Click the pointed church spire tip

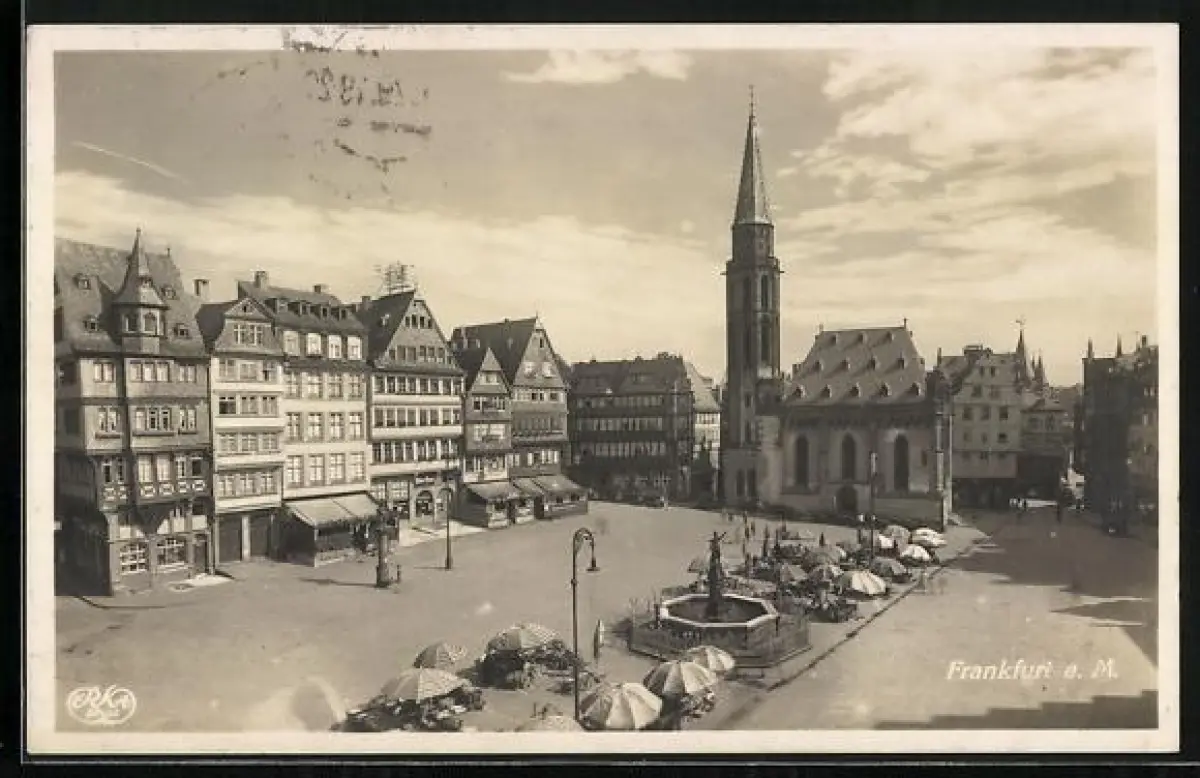[x=751, y=98]
